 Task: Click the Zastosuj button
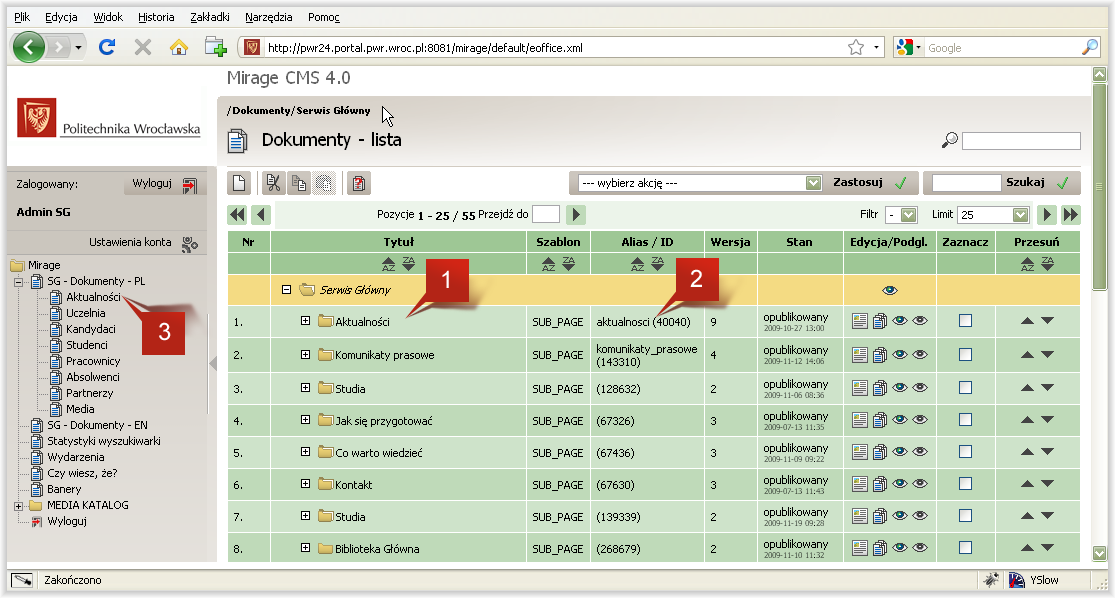(870, 183)
